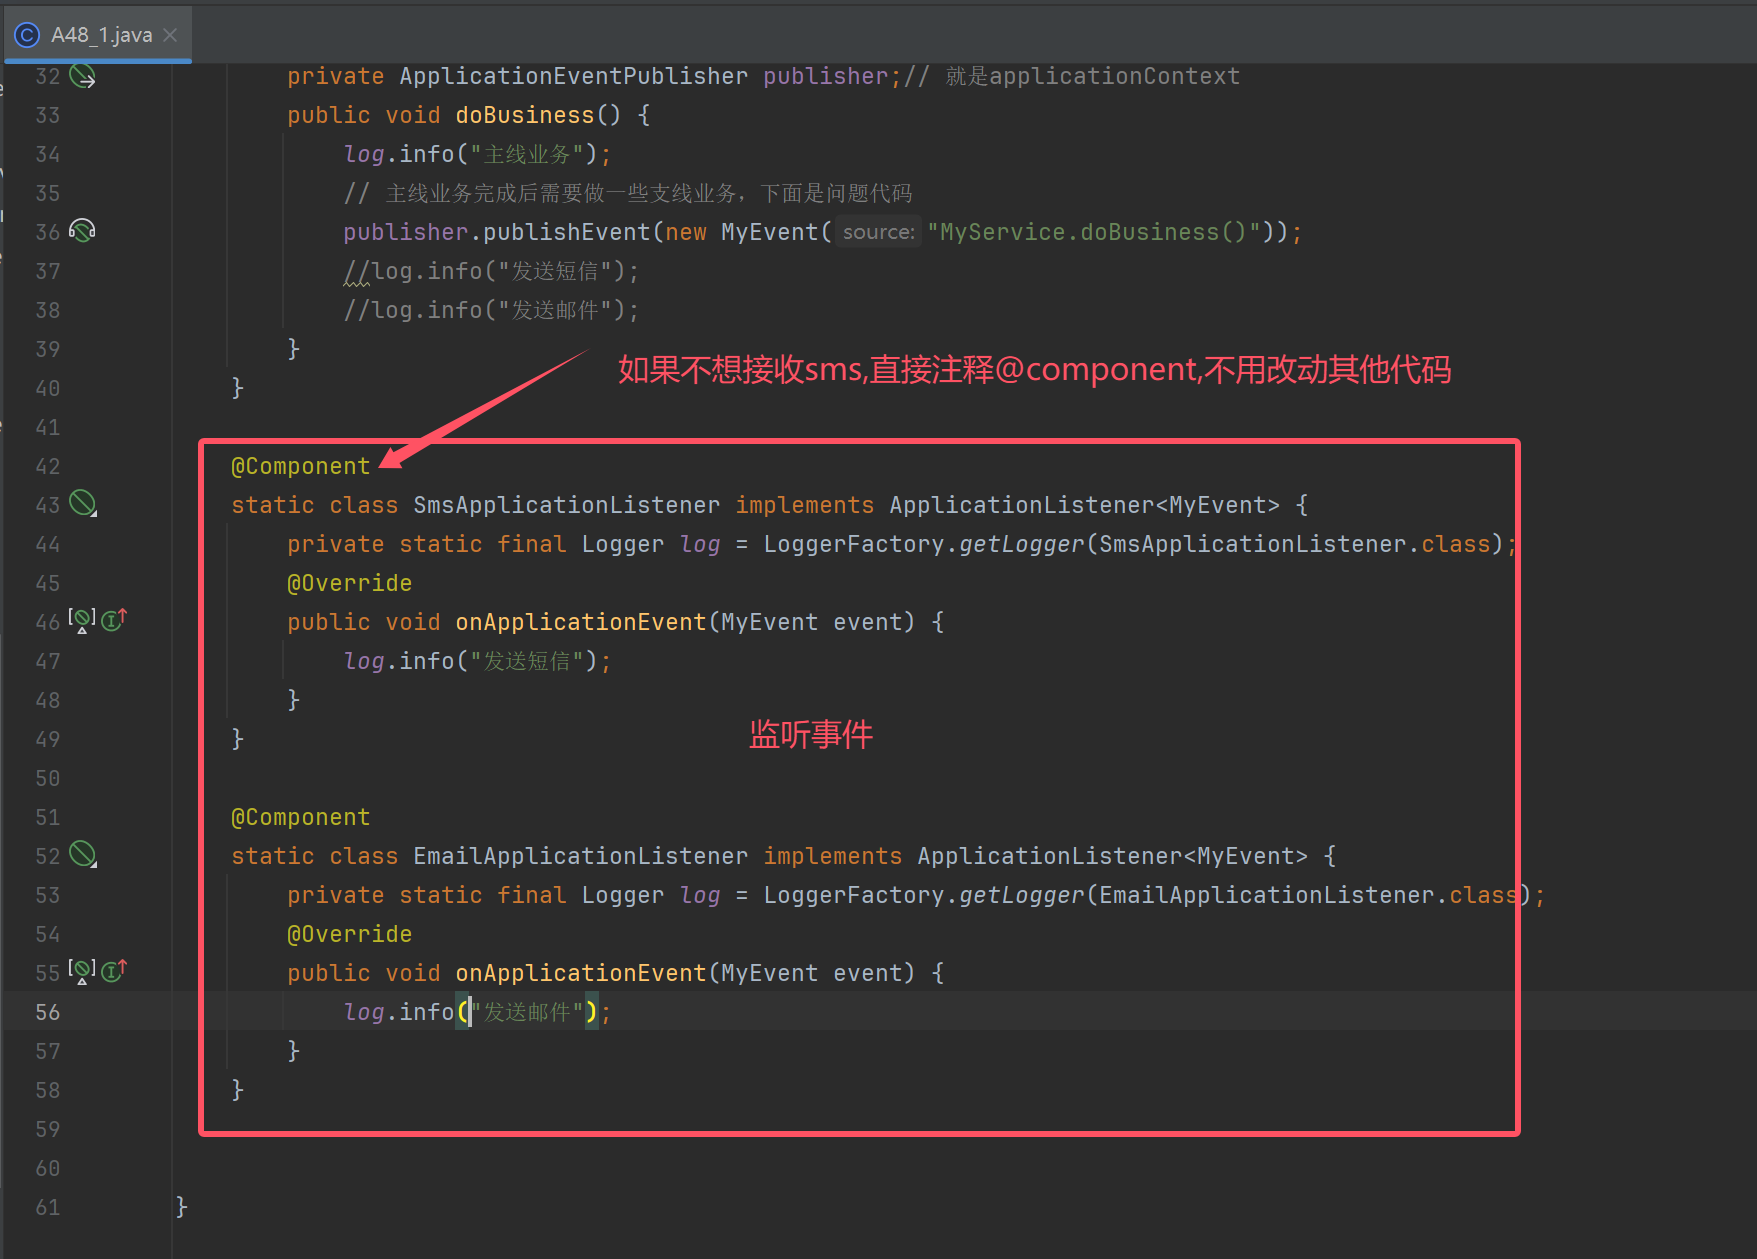Click 'new MyEvent' on line 36
Image resolution: width=1757 pixels, height=1259 pixels.
[742, 232]
